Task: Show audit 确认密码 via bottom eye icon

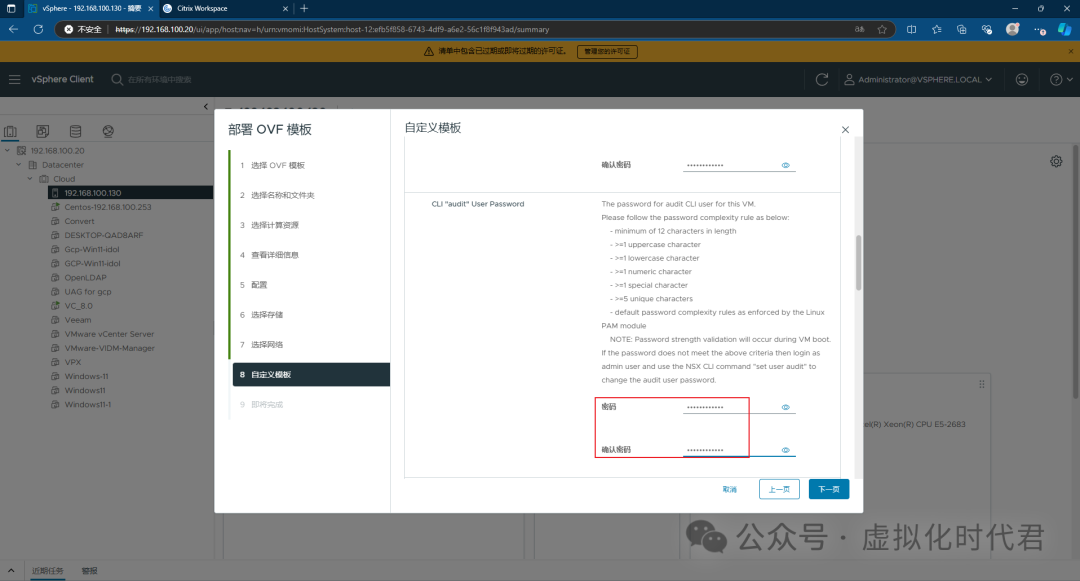Action: point(785,450)
